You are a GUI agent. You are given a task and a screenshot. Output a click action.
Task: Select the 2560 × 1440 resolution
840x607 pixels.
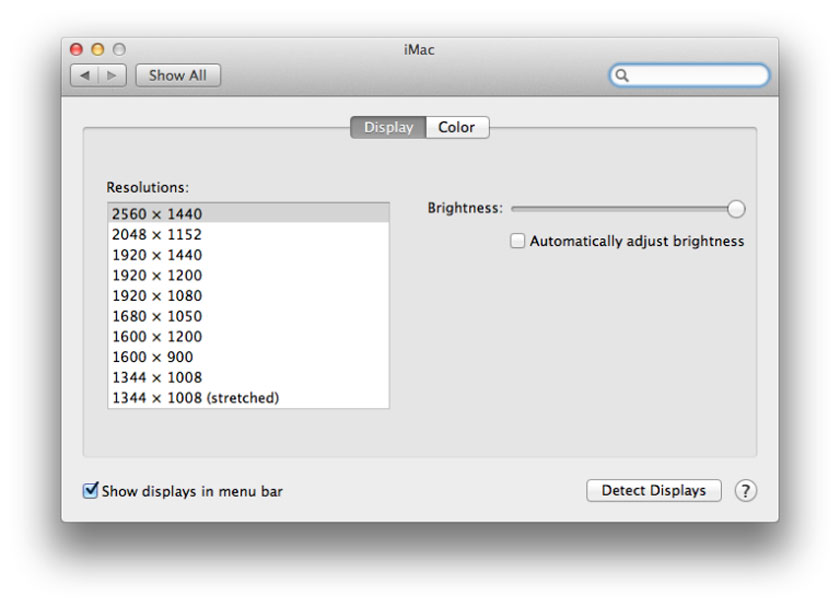(157, 213)
